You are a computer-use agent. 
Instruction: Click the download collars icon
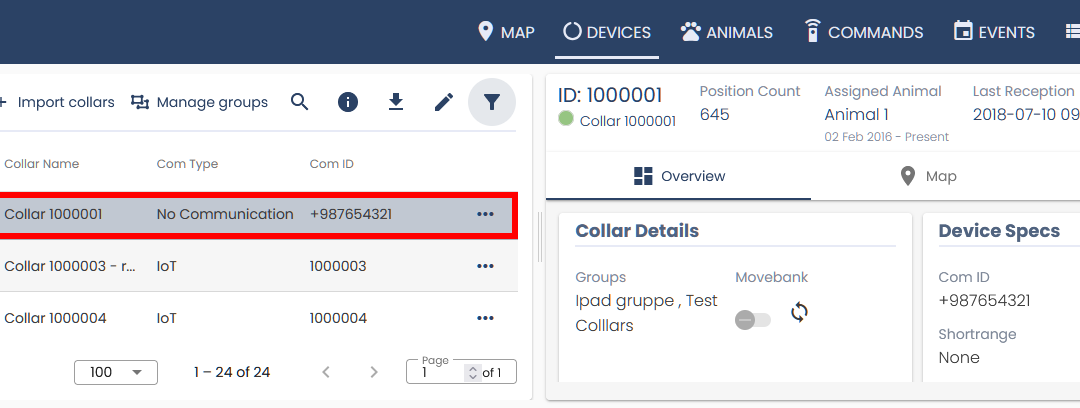[396, 102]
